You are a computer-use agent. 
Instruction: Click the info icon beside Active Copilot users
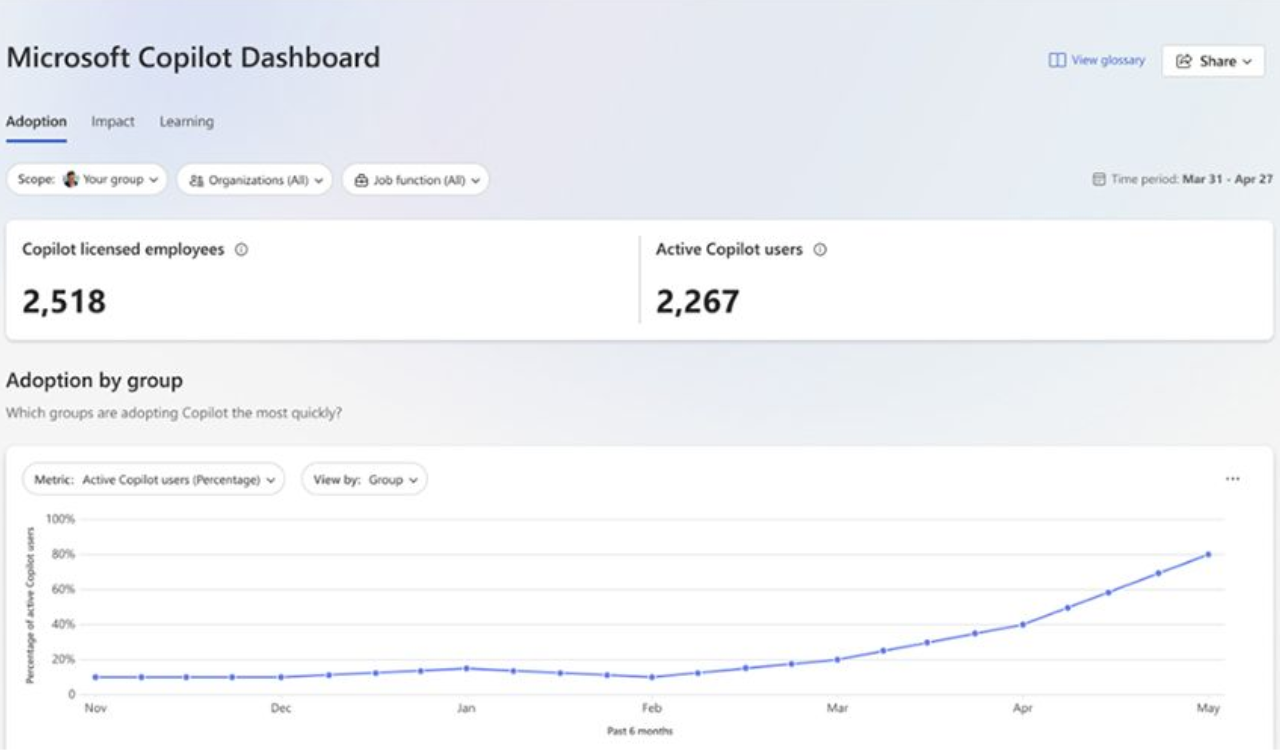[x=820, y=250]
